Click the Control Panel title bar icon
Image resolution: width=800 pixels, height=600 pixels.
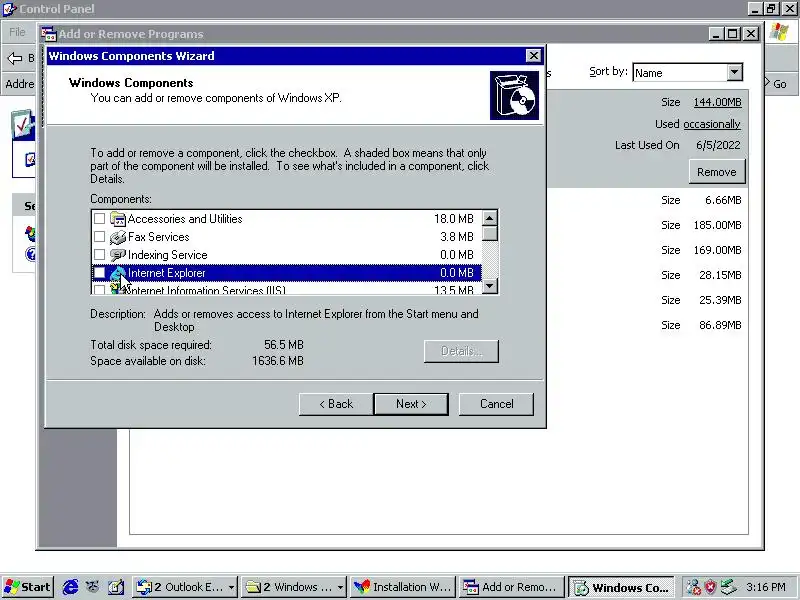pos(9,9)
